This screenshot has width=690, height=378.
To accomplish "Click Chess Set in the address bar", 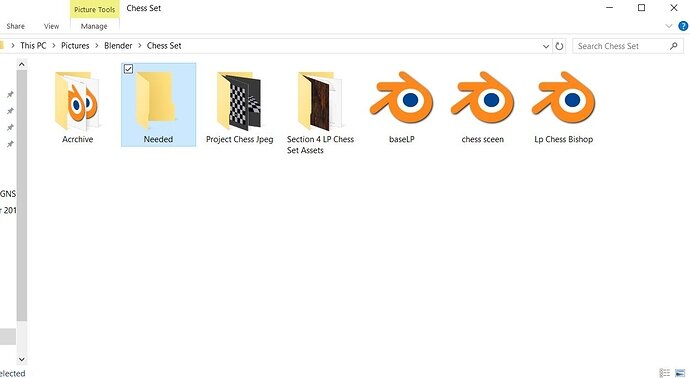I will (x=164, y=46).
